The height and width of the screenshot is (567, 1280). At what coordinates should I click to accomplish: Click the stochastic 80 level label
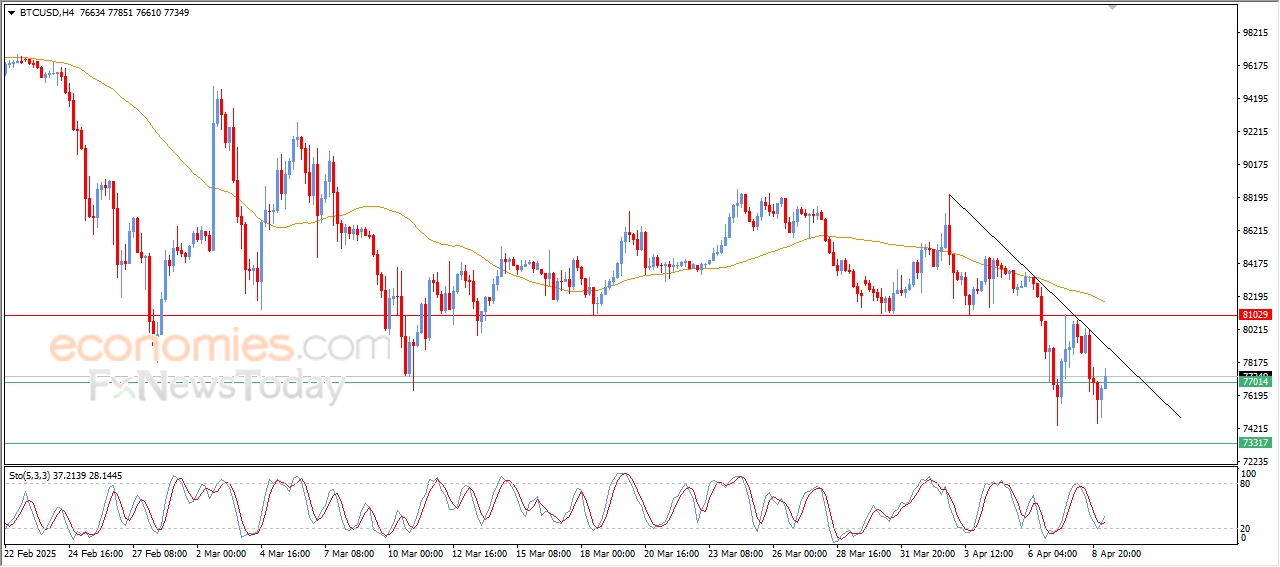click(x=1246, y=484)
